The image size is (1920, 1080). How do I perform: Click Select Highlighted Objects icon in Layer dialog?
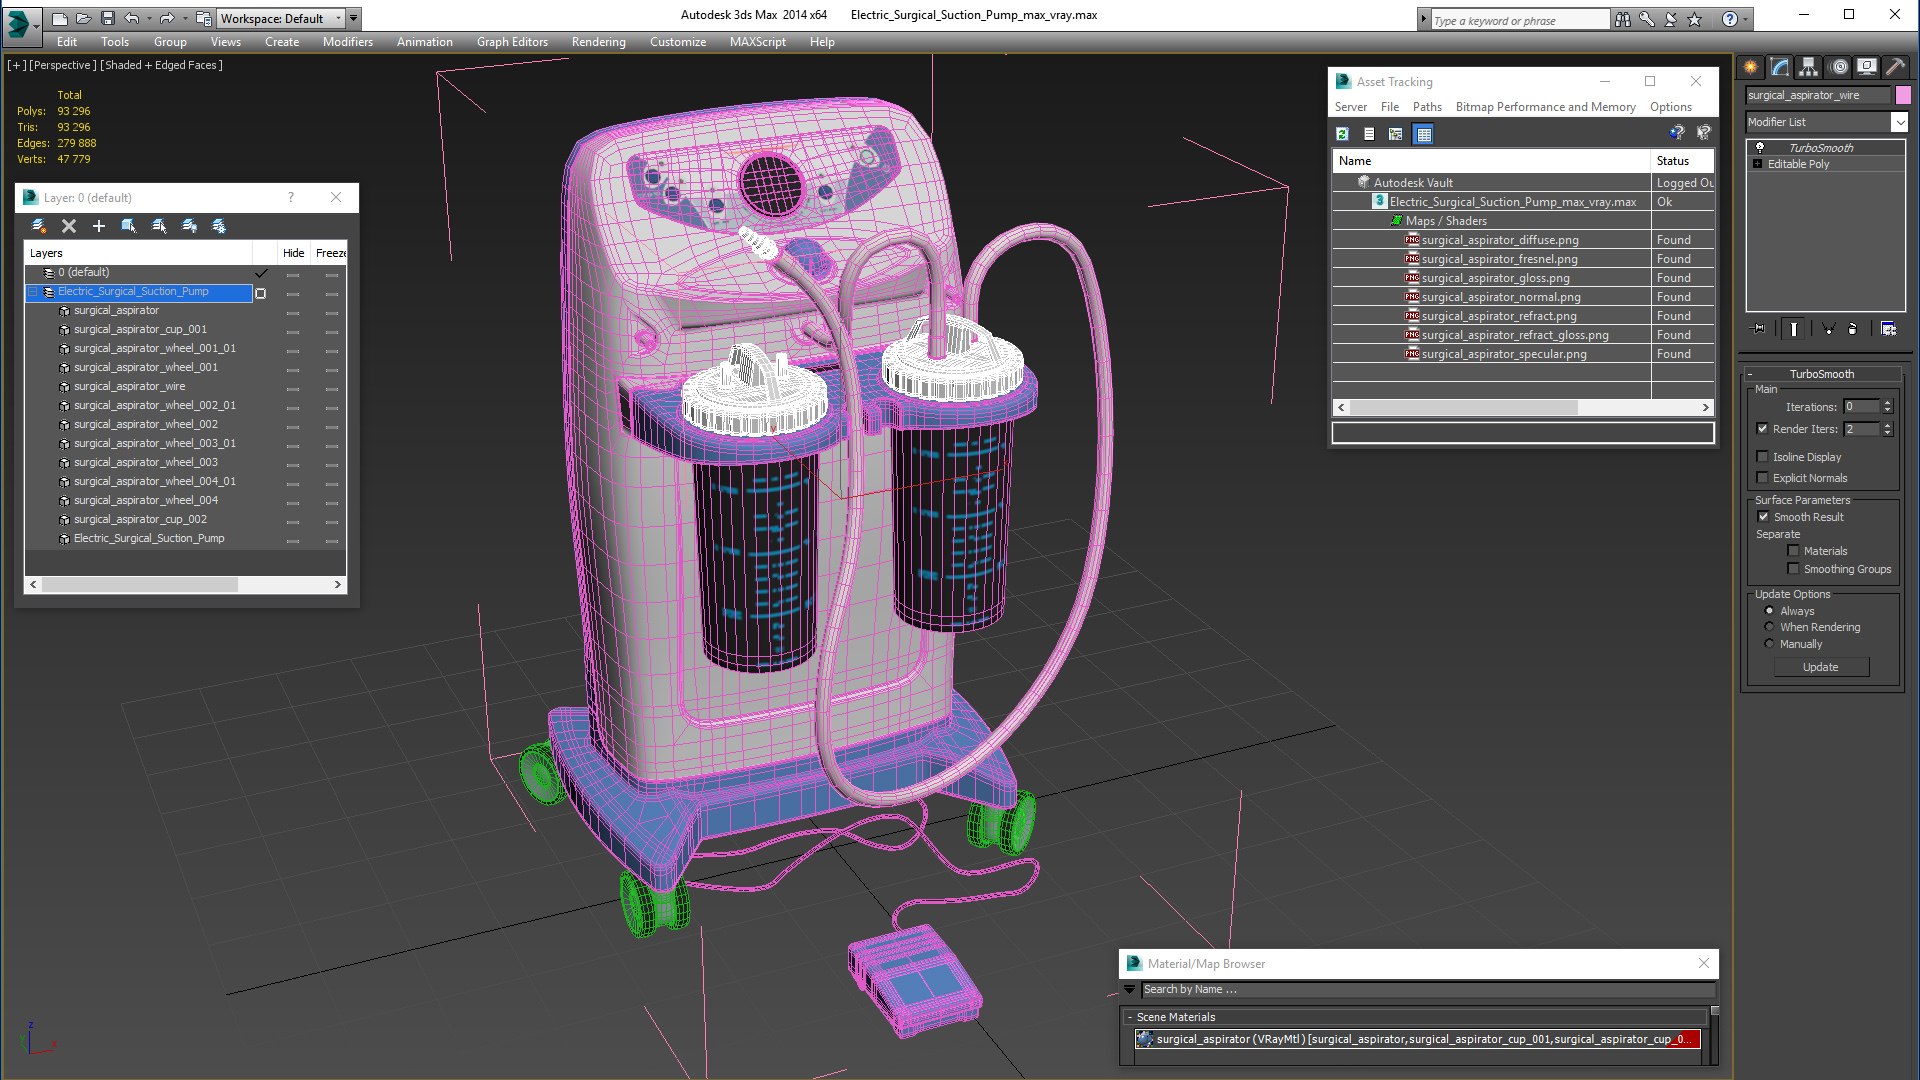pyautogui.click(x=129, y=226)
